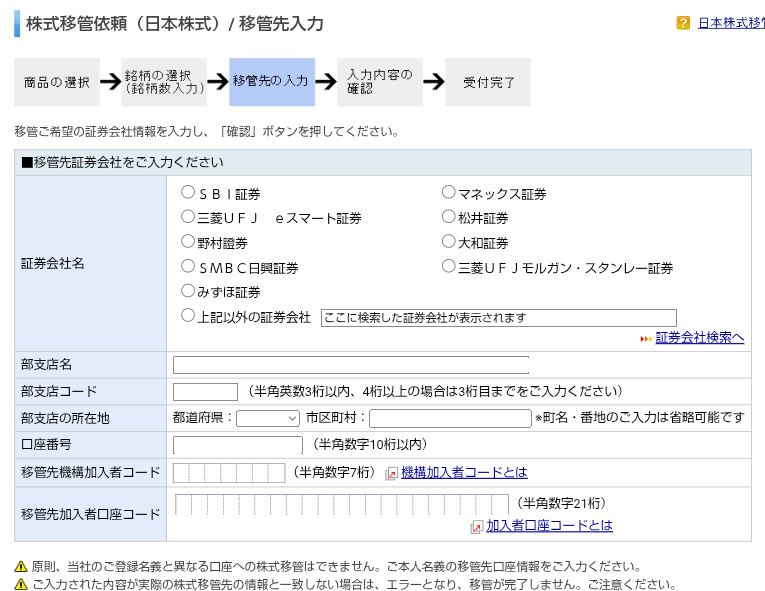
Task: Click the 商品の選択 step
Action: pyautogui.click(x=56, y=82)
